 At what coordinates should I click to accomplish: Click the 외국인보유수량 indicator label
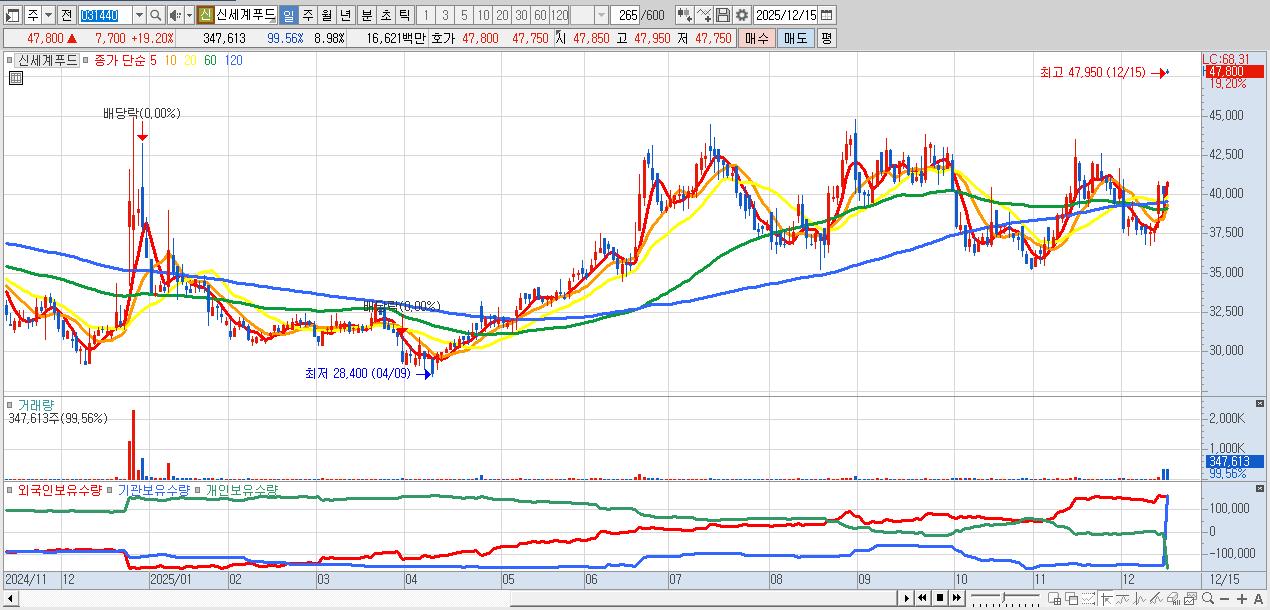tap(60, 490)
